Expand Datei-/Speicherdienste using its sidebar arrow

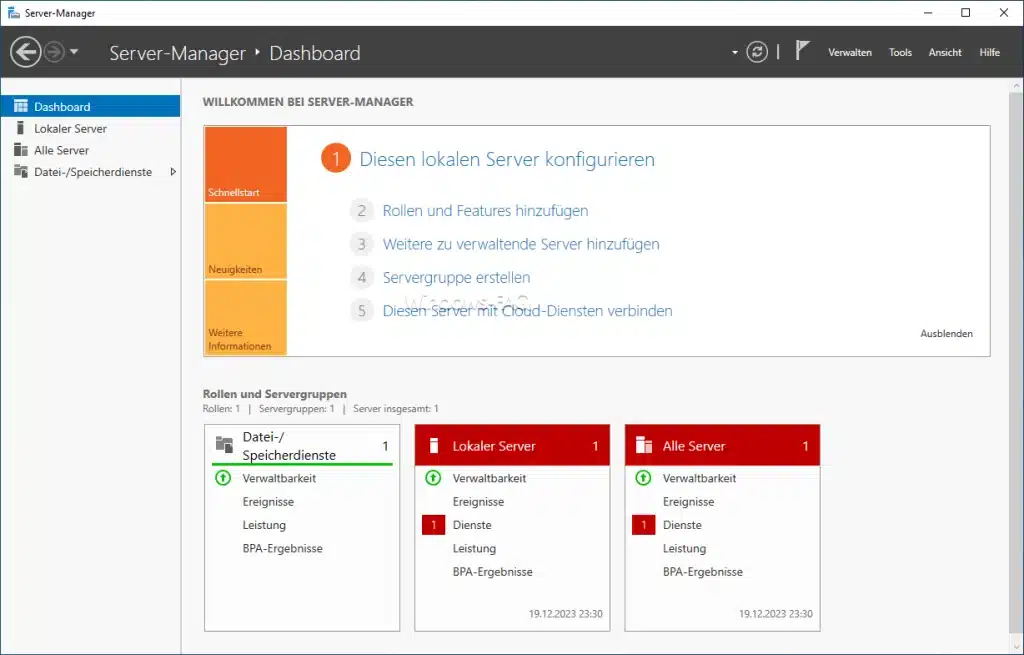pyautogui.click(x=172, y=172)
